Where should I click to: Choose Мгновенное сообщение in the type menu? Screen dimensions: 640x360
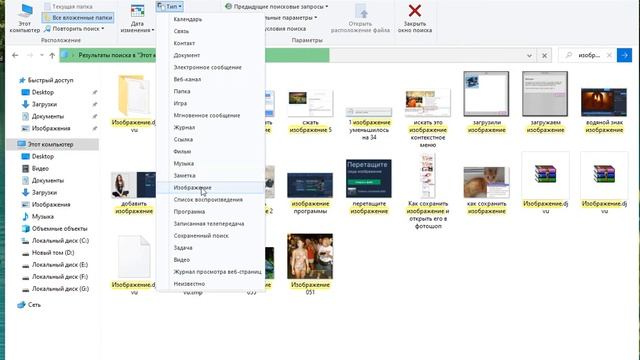pos(211,115)
